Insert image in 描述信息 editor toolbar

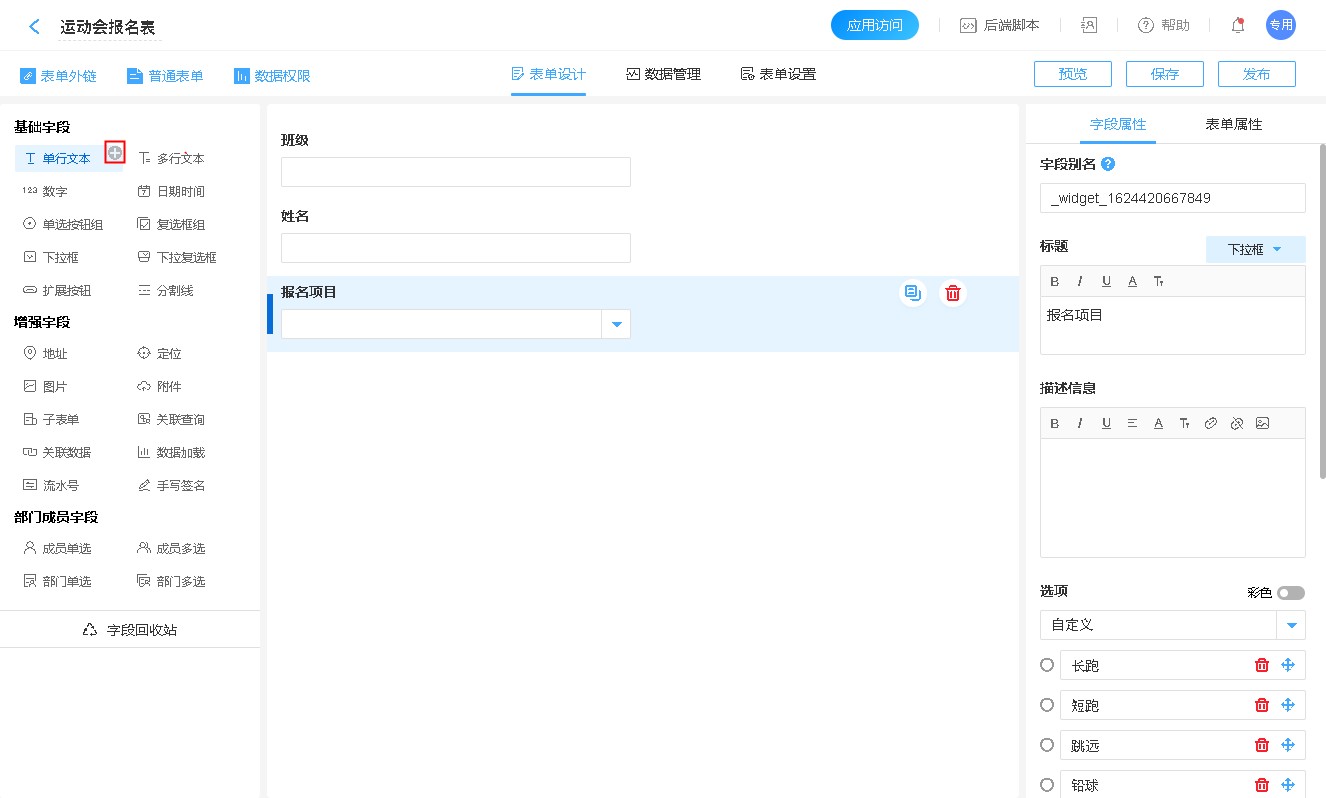(1262, 423)
